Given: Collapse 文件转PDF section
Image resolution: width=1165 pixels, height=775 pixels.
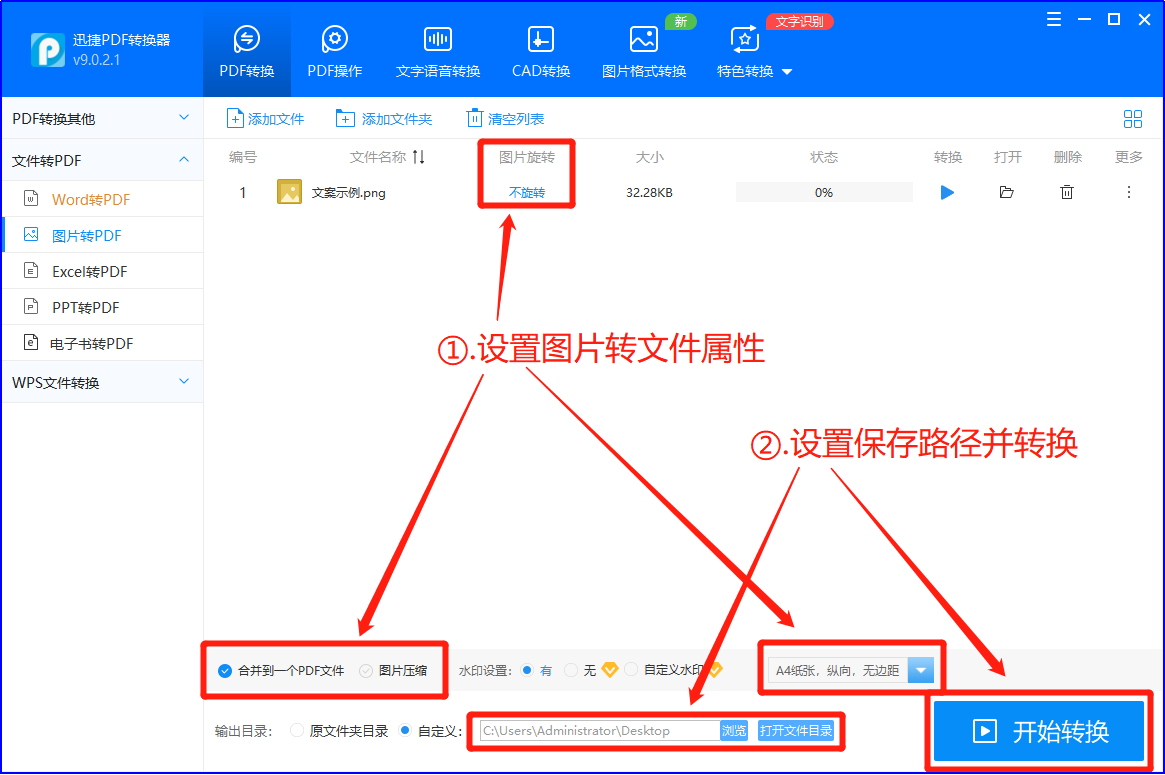Looking at the screenshot, I should 103,160.
